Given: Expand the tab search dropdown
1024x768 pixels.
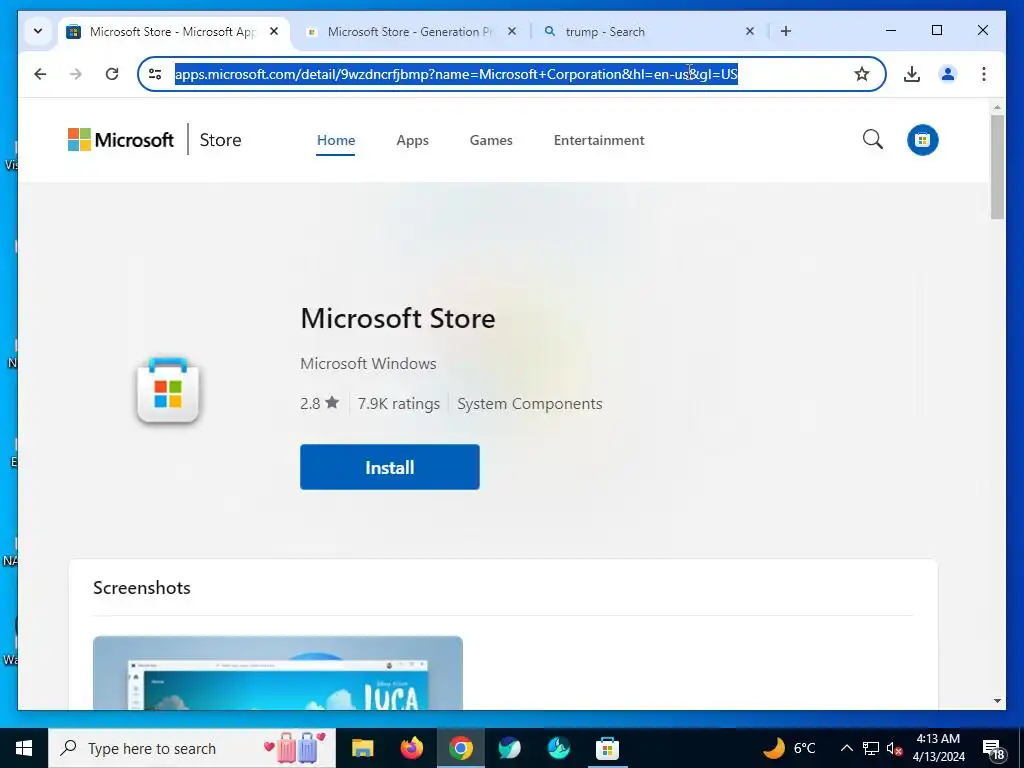Looking at the screenshot, I should (x=38, y=31).
